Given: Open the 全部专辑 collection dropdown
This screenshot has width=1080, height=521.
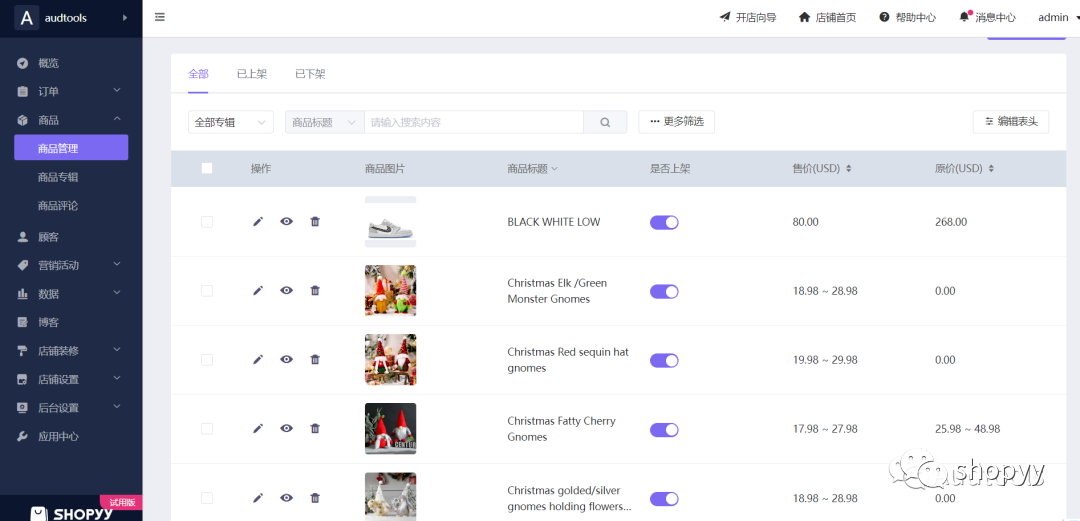Looking at the screenshot, I should point(231,122).
